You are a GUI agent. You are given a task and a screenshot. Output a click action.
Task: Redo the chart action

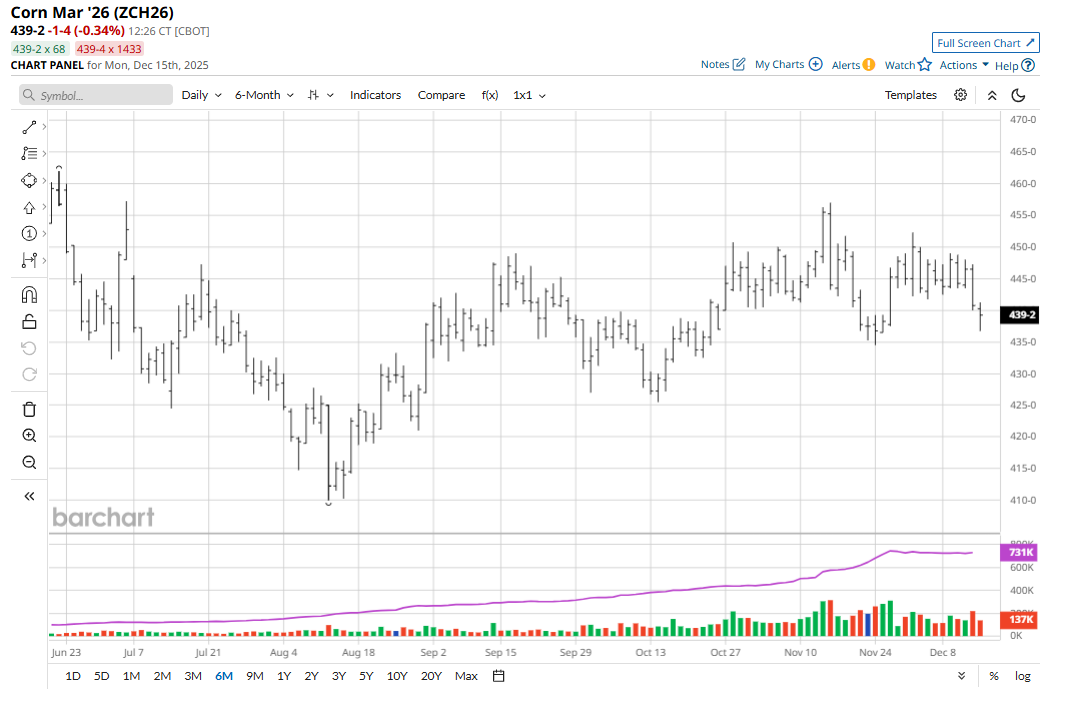coord(29,374)
